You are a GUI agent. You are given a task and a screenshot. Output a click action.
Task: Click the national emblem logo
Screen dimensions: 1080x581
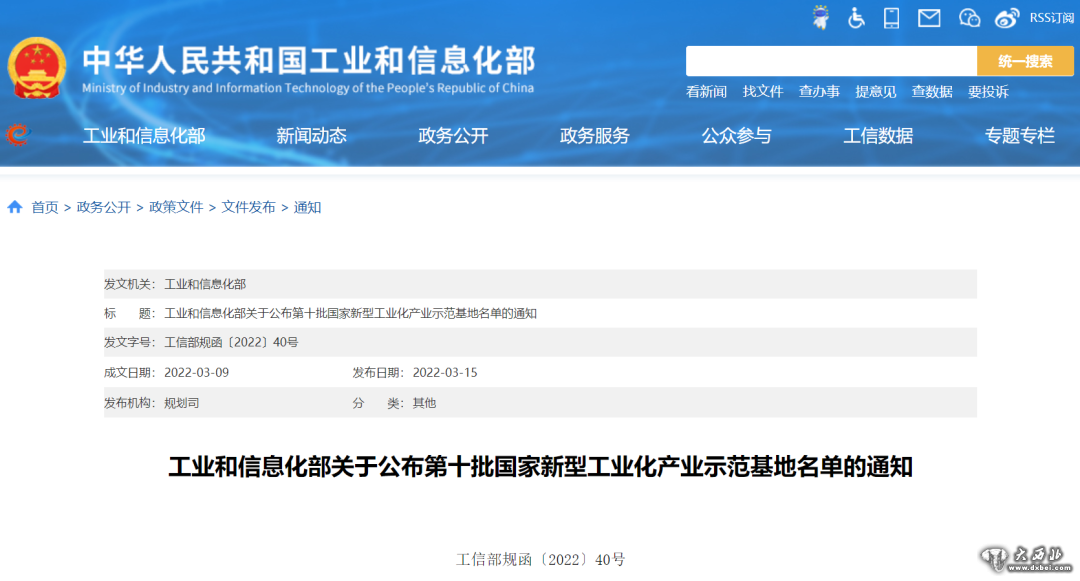[37, 68]
